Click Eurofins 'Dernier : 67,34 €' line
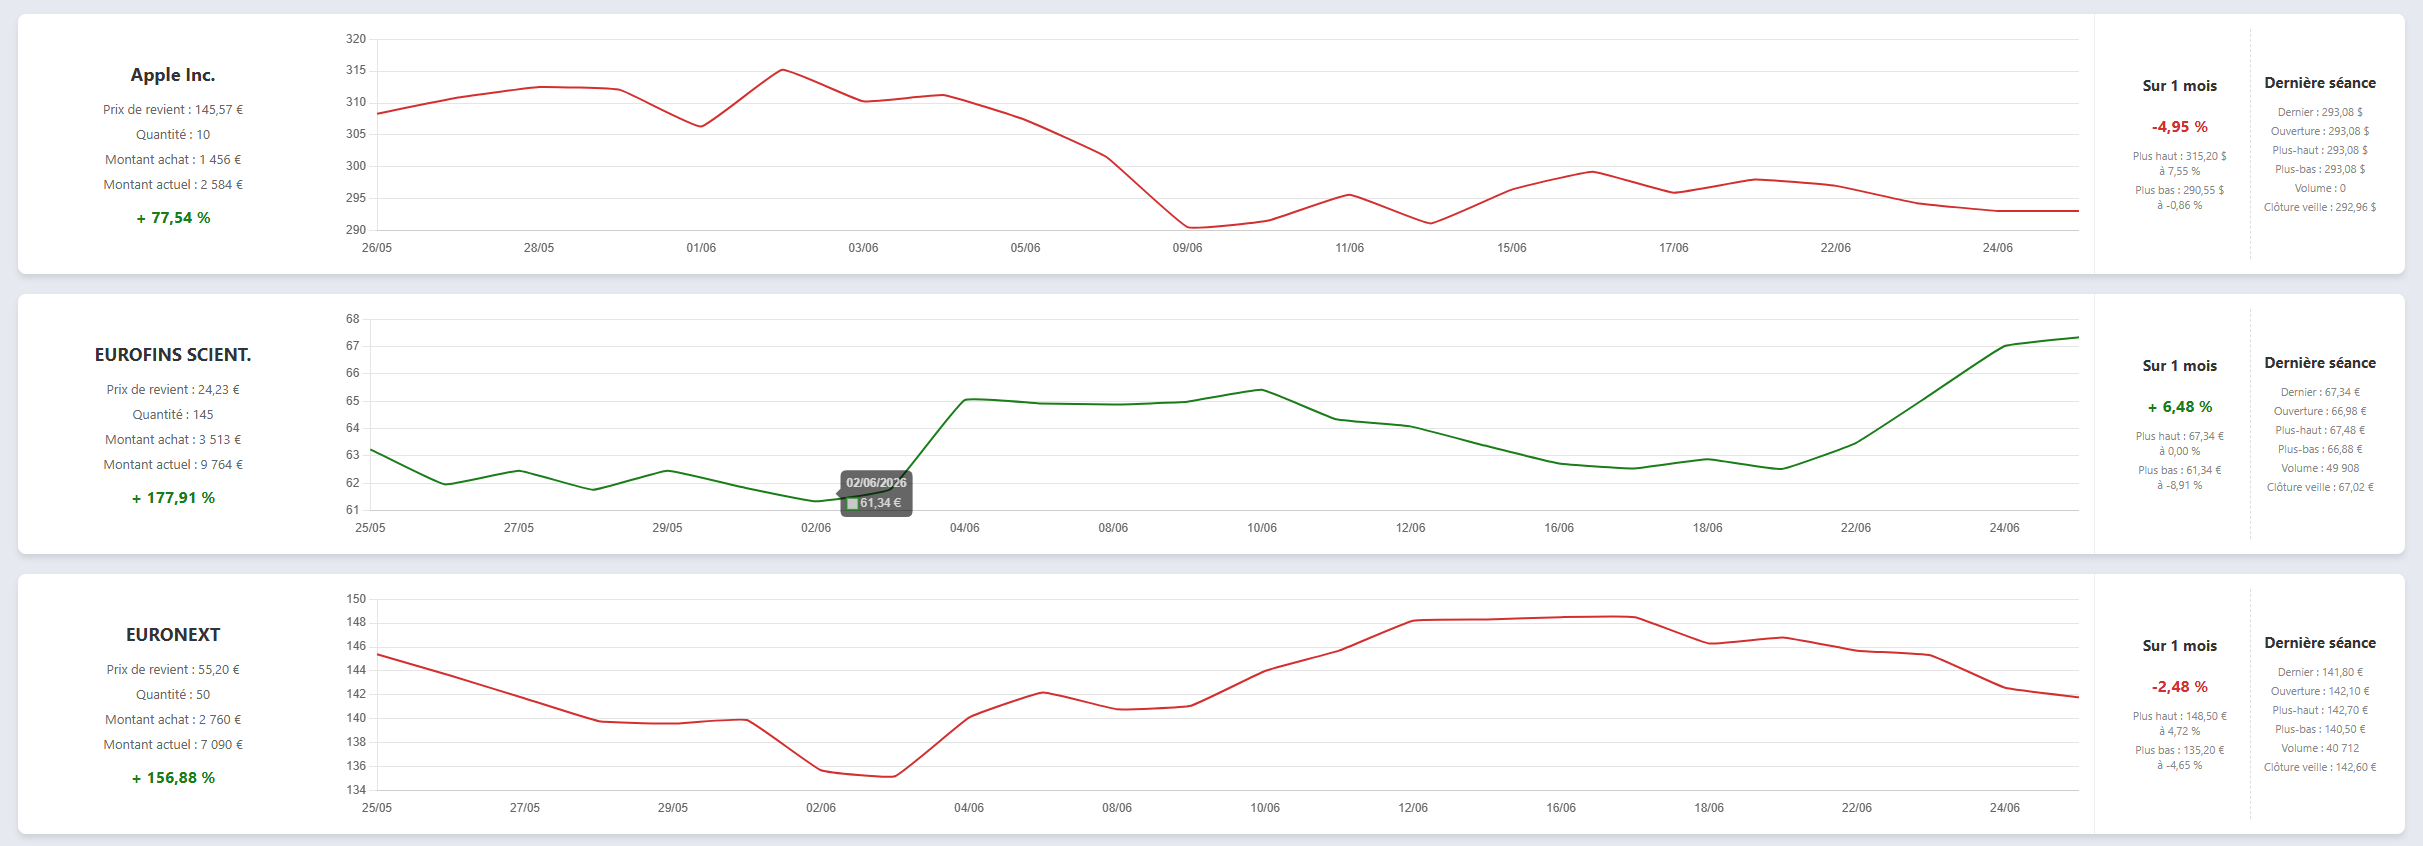The image size is (2423, 846). point(2320,392)
